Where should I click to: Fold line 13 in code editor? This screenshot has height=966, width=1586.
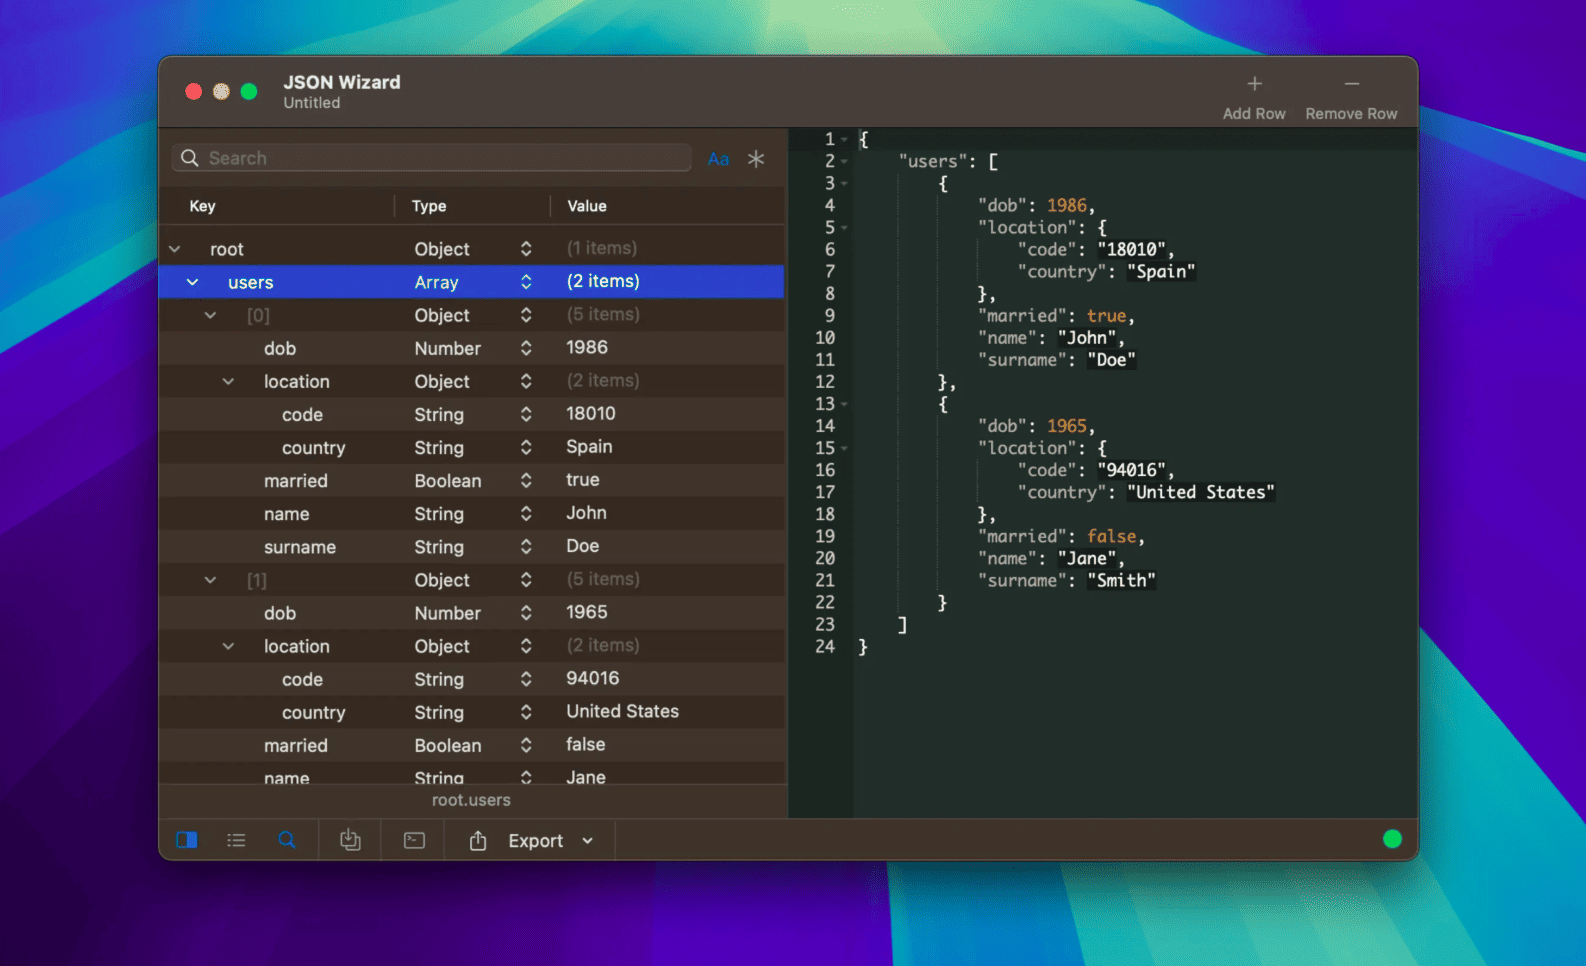844,404
